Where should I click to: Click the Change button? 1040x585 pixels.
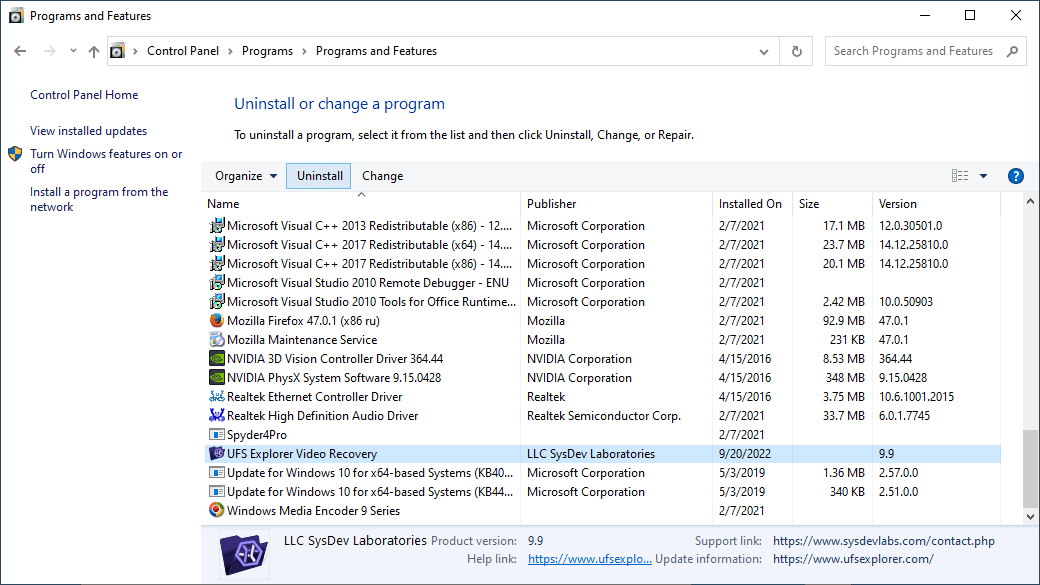point(383,176)
